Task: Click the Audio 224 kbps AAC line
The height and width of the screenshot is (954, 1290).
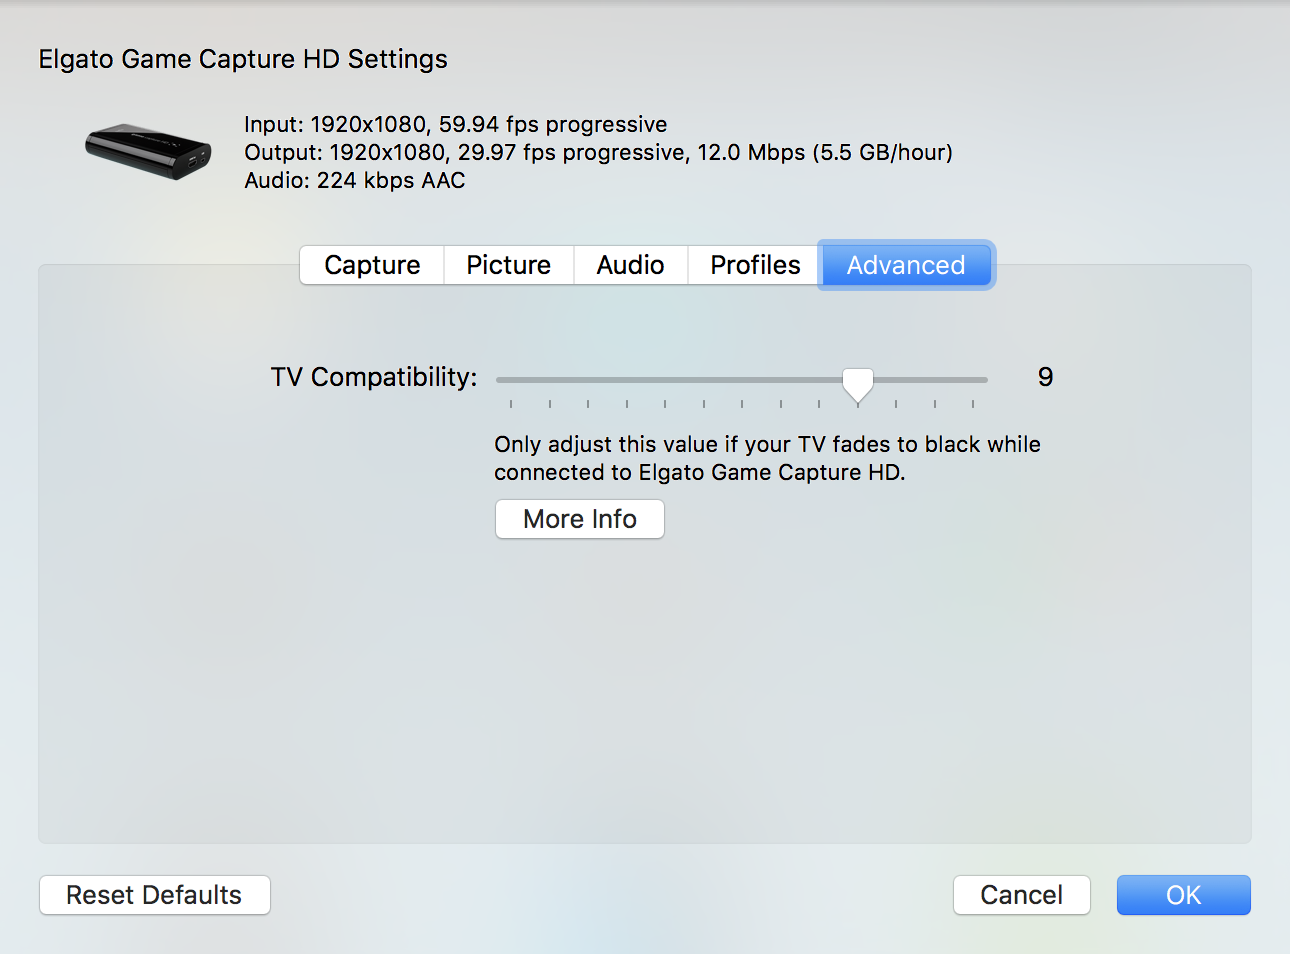Action: click(x=355, y=180)
